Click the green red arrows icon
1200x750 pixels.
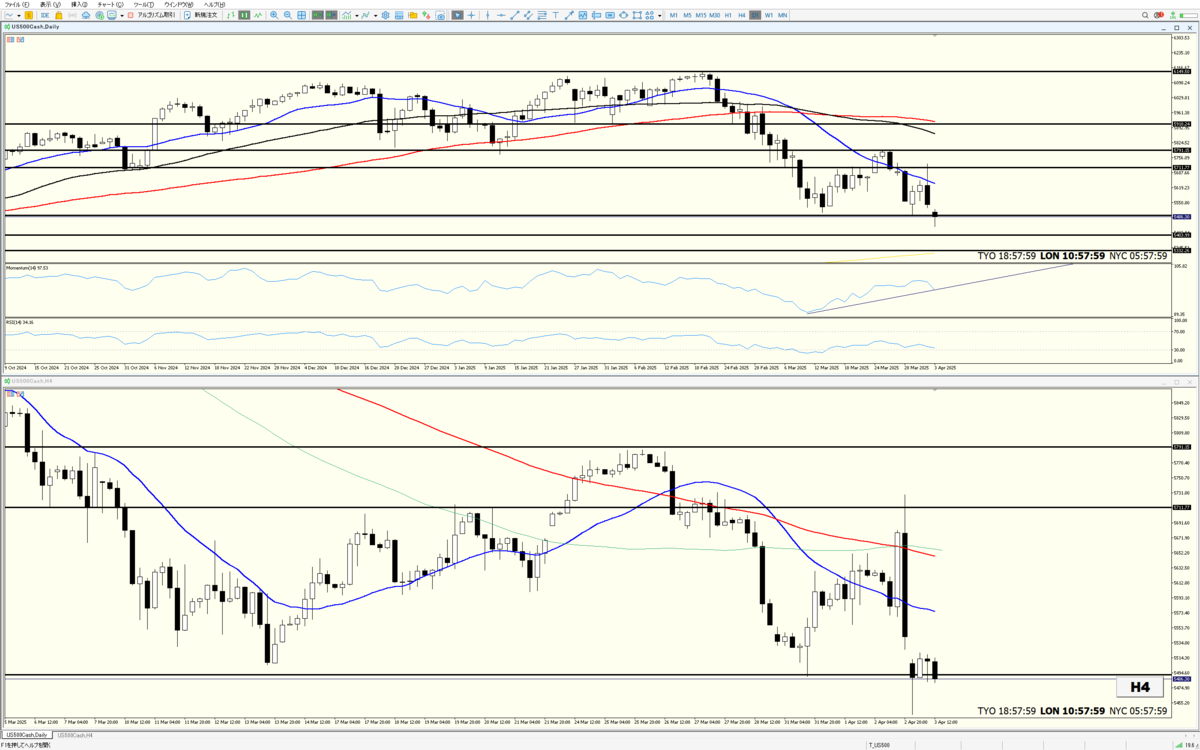426,15
